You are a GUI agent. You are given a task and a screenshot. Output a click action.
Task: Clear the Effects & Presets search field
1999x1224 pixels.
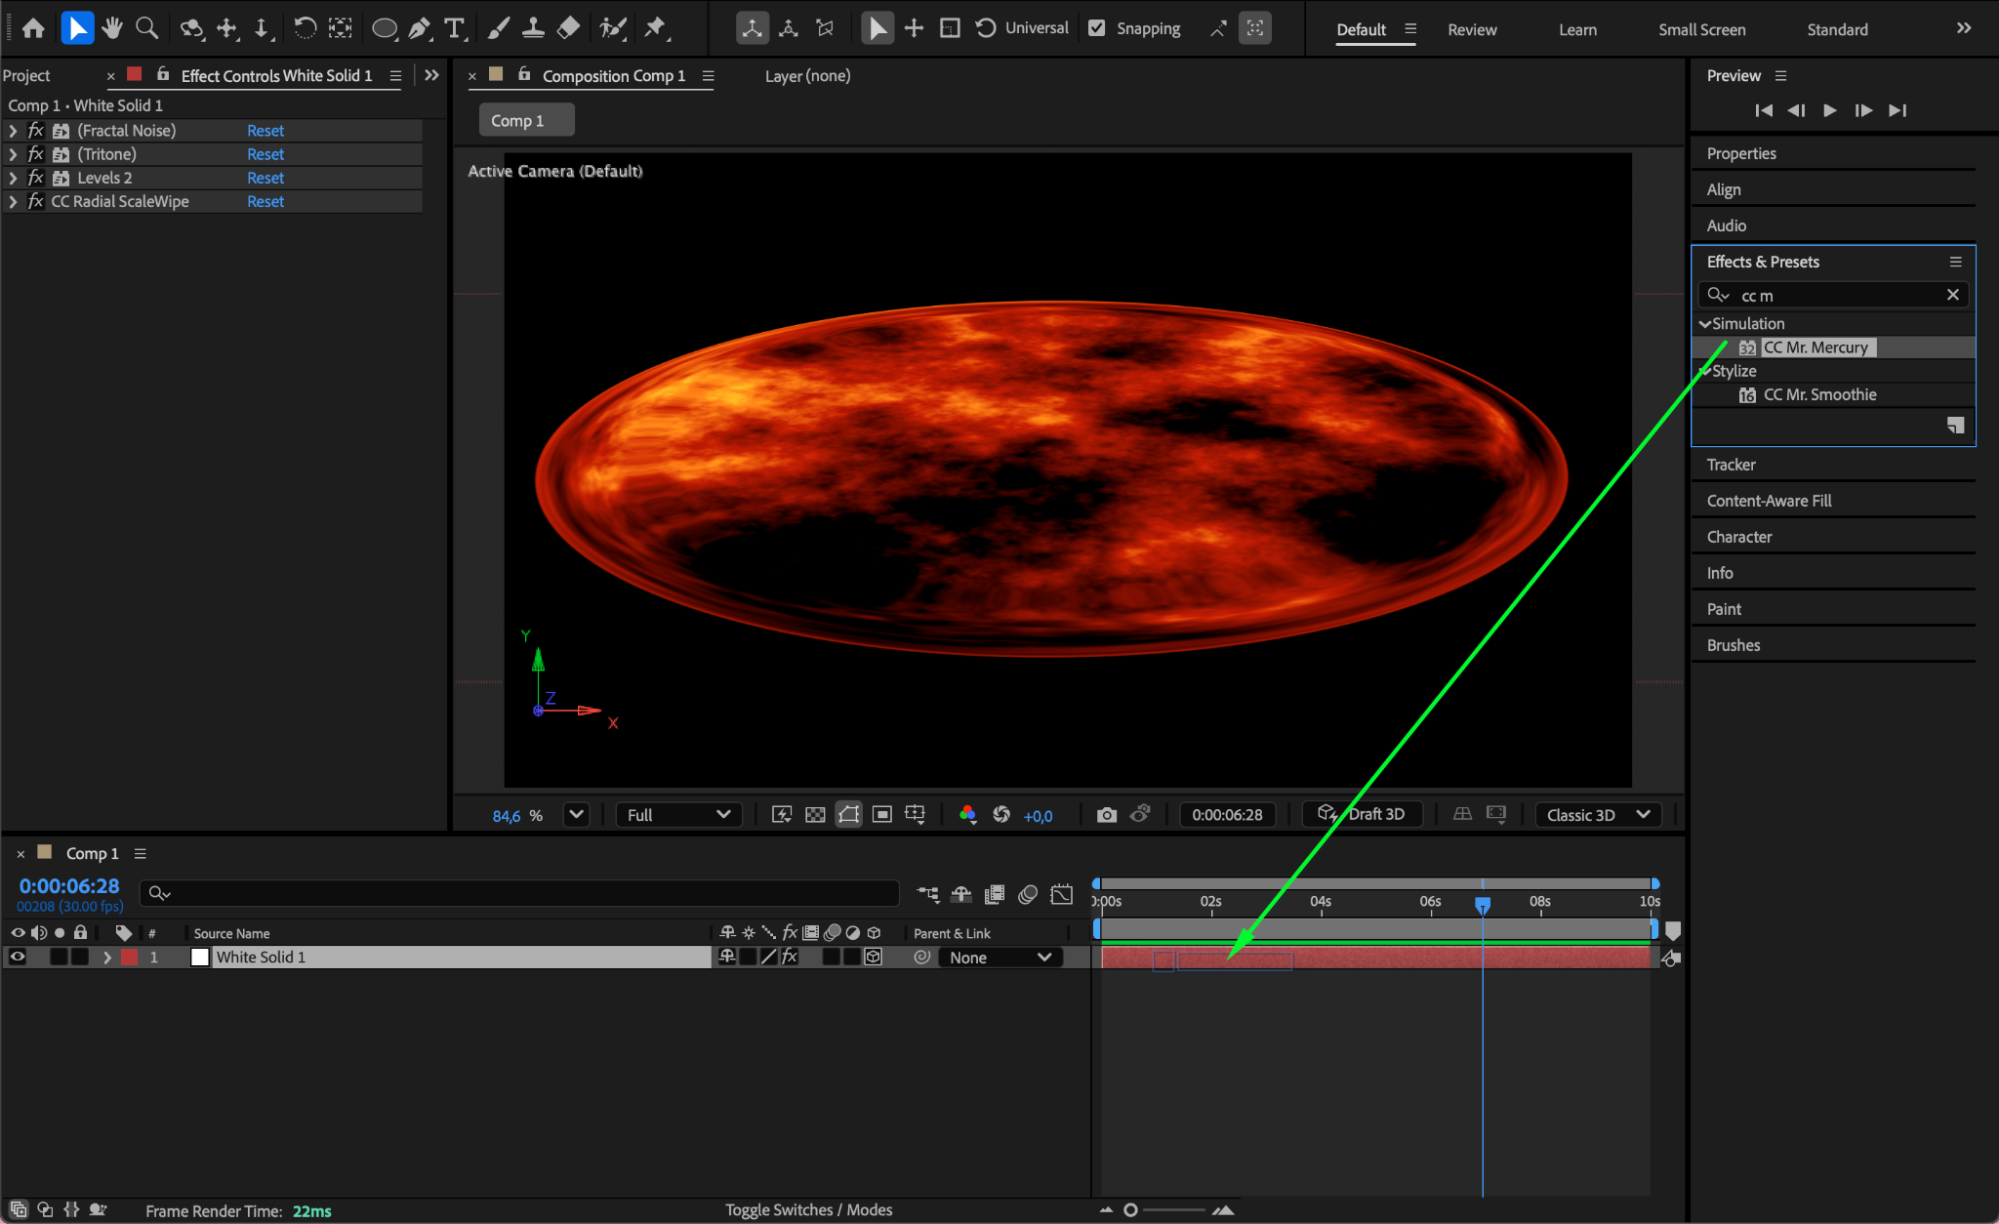click(1952, 295)
